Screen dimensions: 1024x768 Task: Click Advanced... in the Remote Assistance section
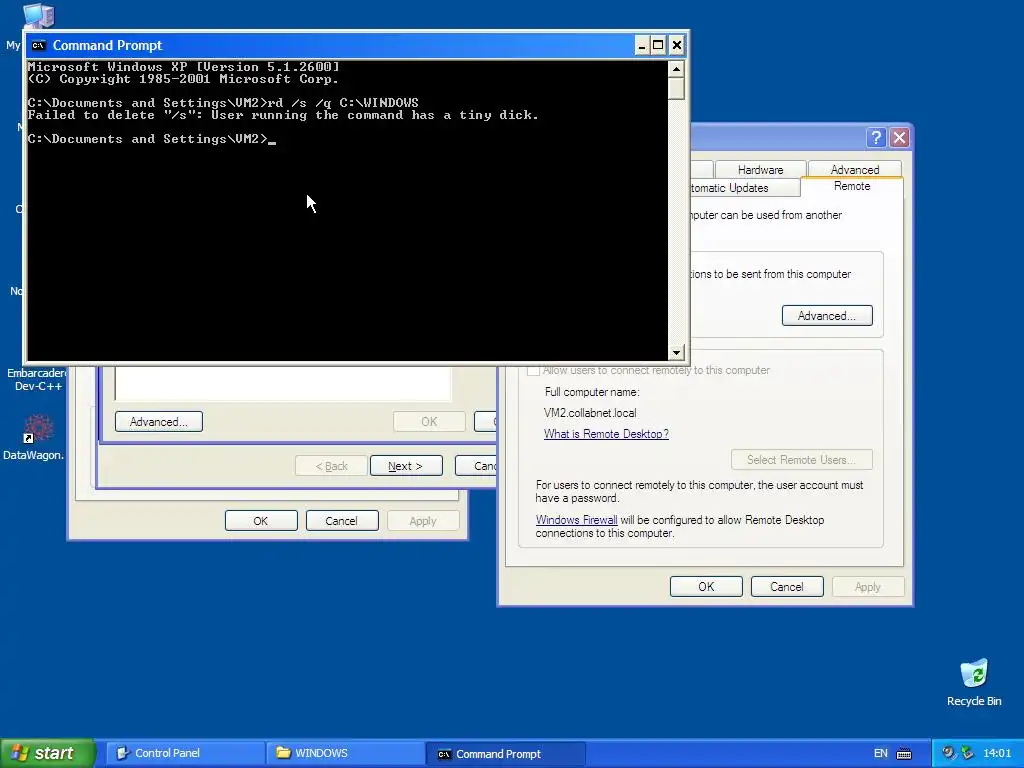827,315
